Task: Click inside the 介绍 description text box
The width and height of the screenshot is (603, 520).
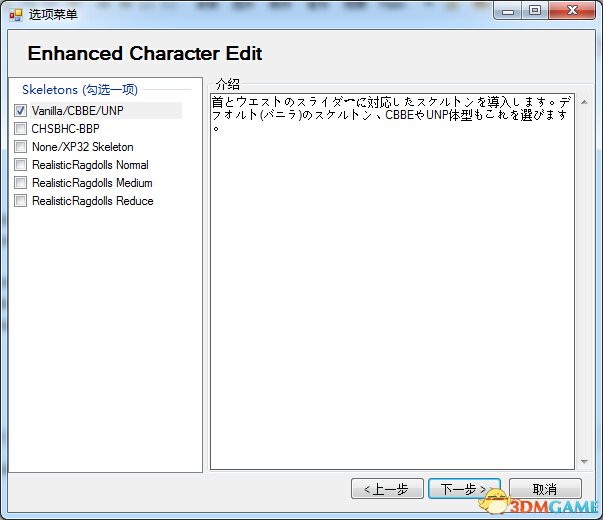Action: [392, 281]
